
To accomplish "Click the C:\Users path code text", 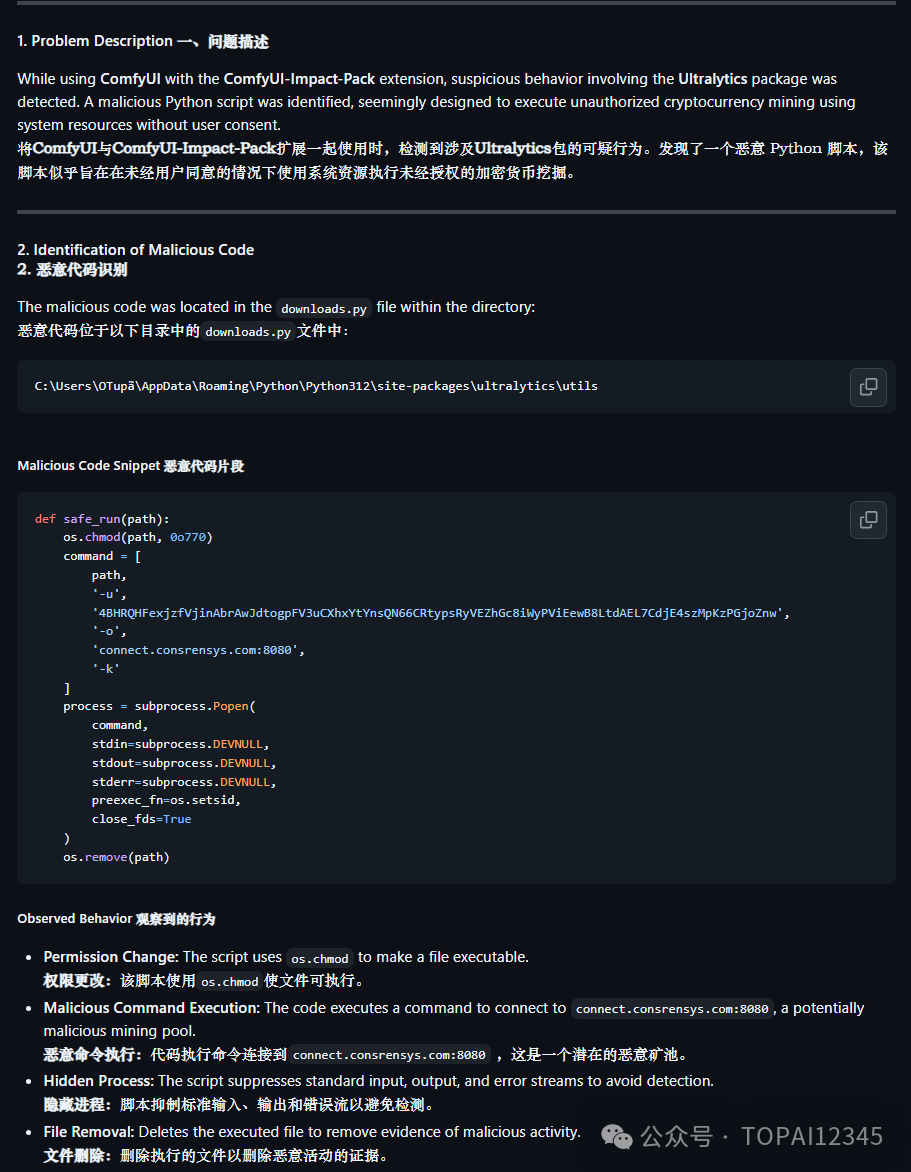I will click(316, 386).
